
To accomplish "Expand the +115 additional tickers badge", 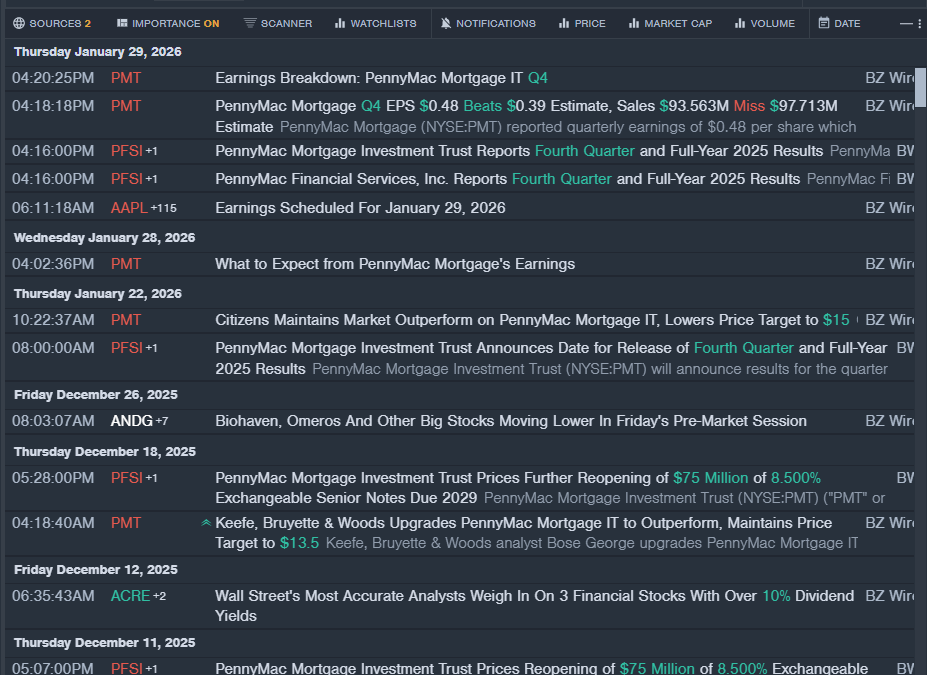I will (163, 208).
